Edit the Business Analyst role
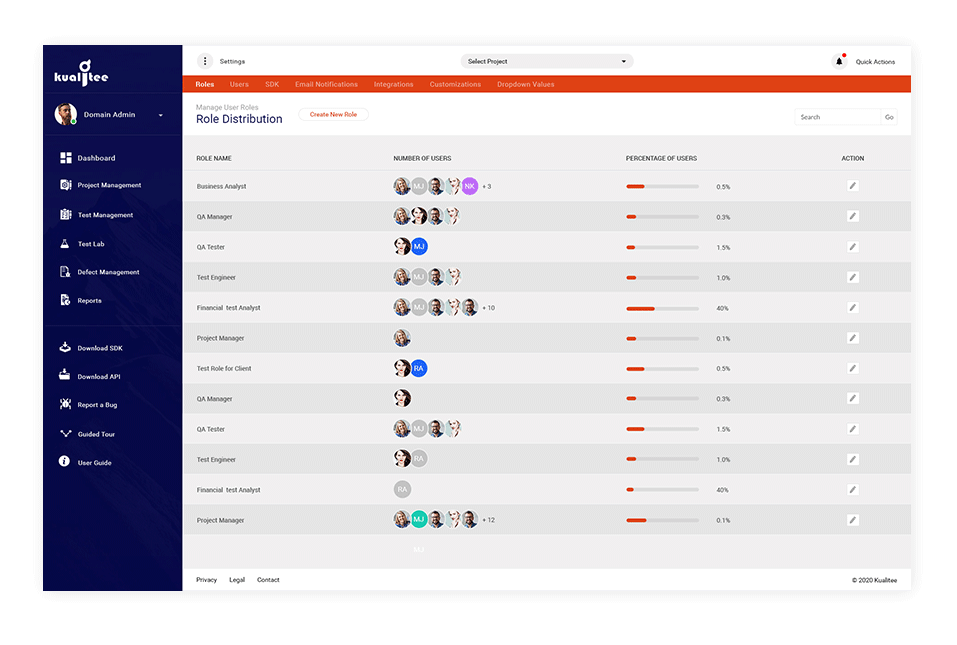 852,186
